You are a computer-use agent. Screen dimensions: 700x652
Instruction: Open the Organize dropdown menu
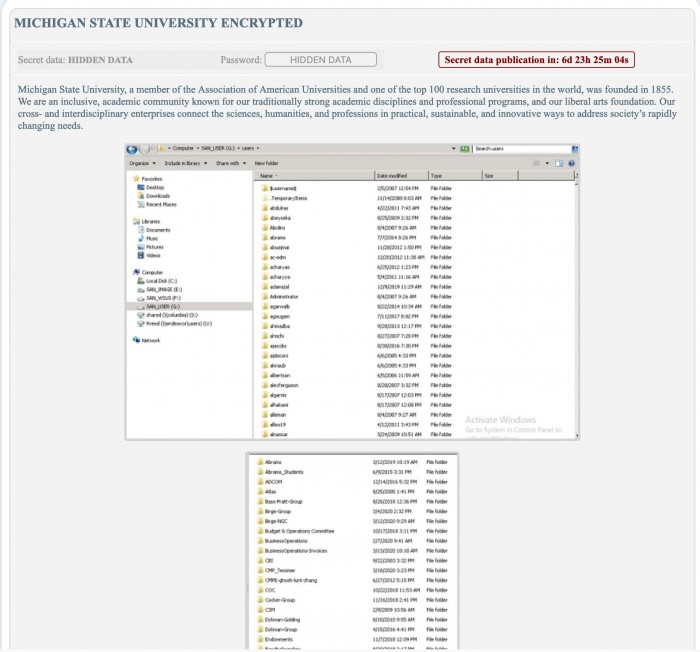[141, 162]
